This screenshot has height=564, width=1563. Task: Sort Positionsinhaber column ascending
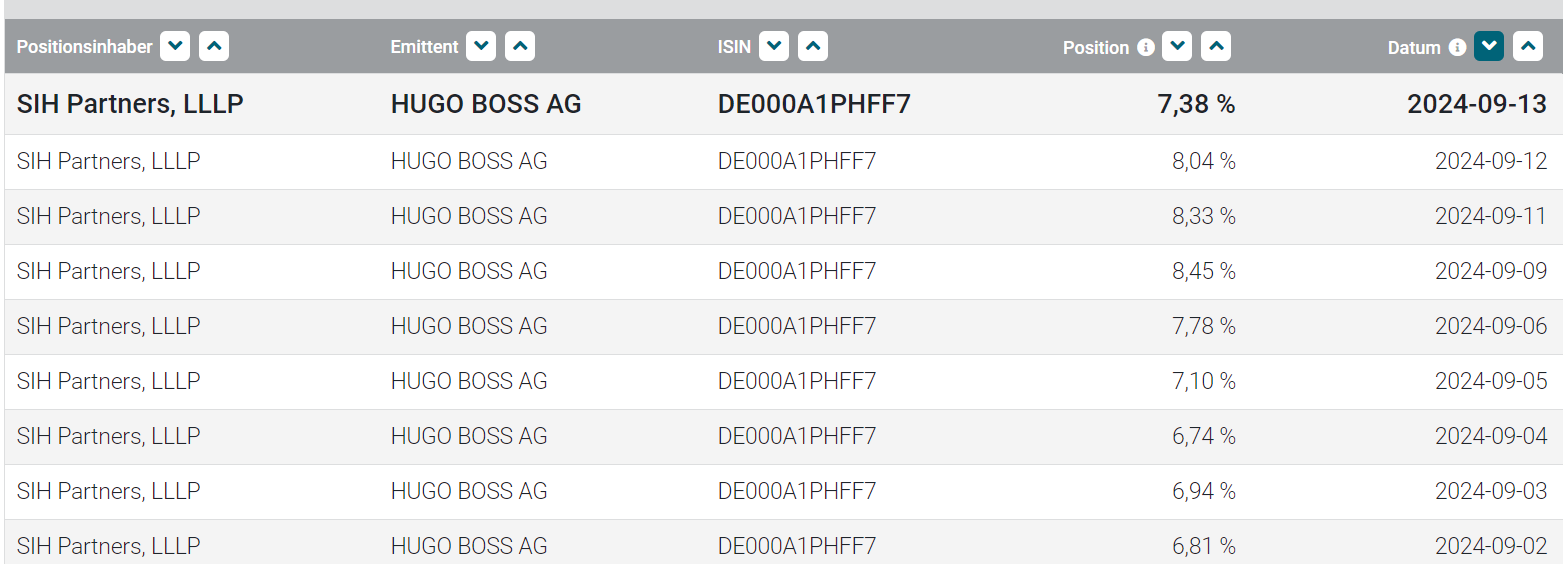tap(214, 46)
